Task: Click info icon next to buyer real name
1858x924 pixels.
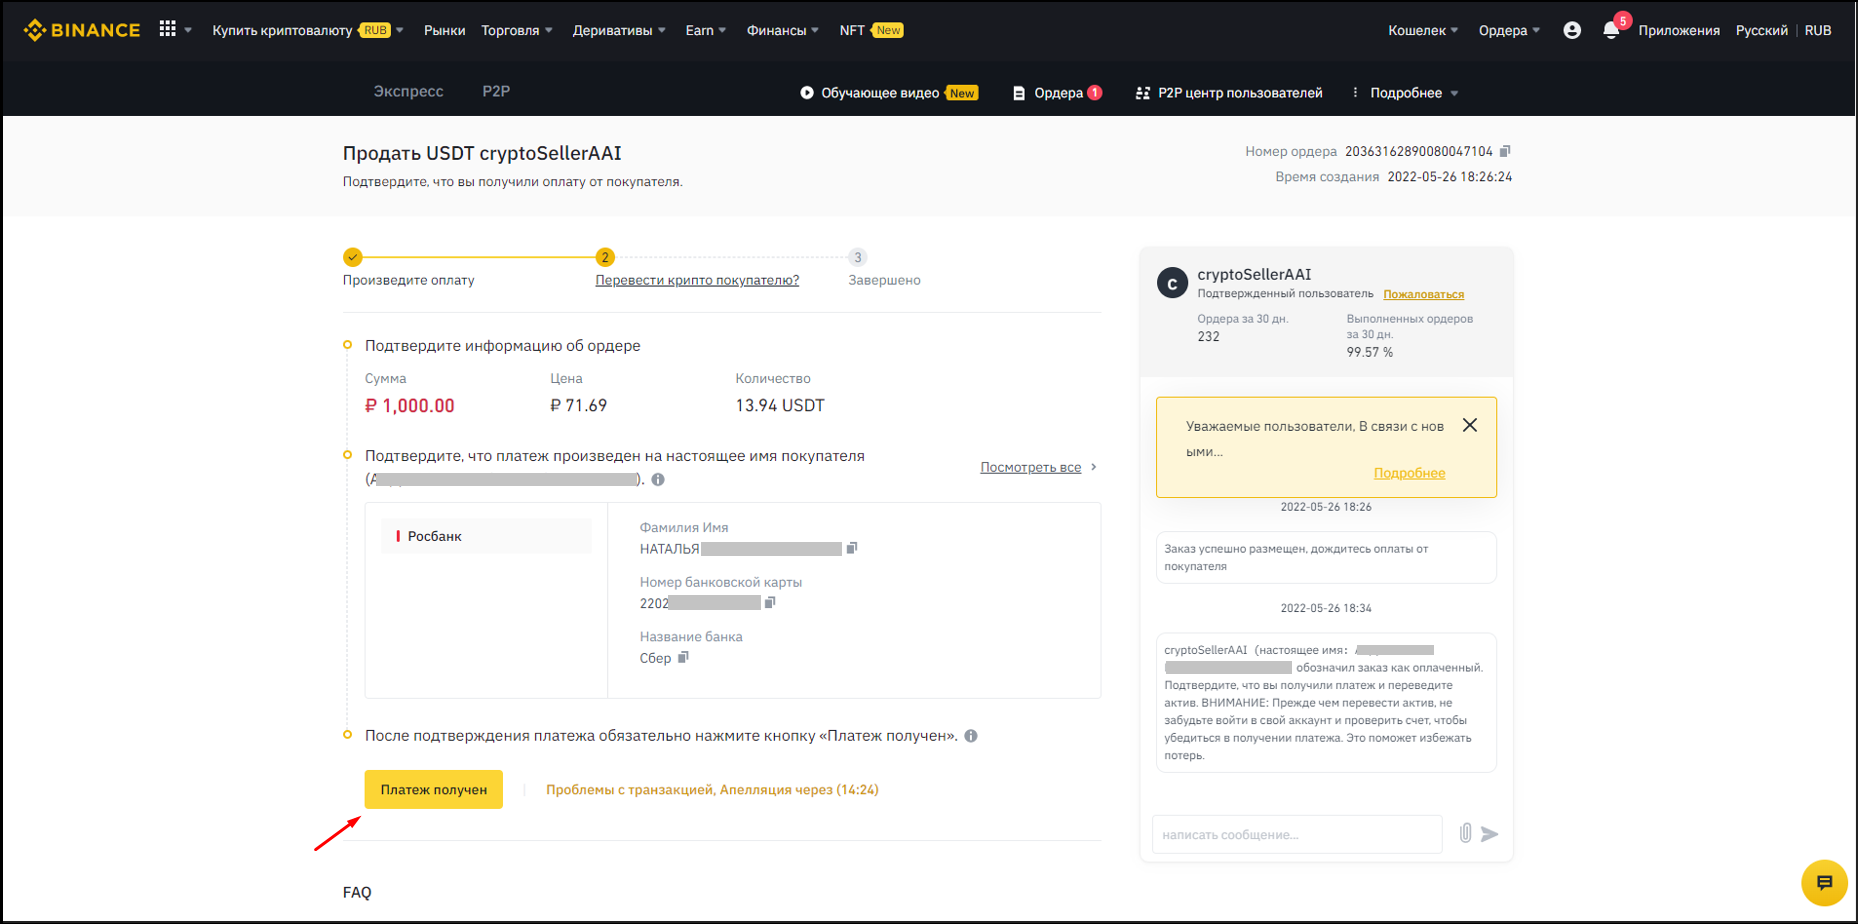Action: [x=658, y=479]
